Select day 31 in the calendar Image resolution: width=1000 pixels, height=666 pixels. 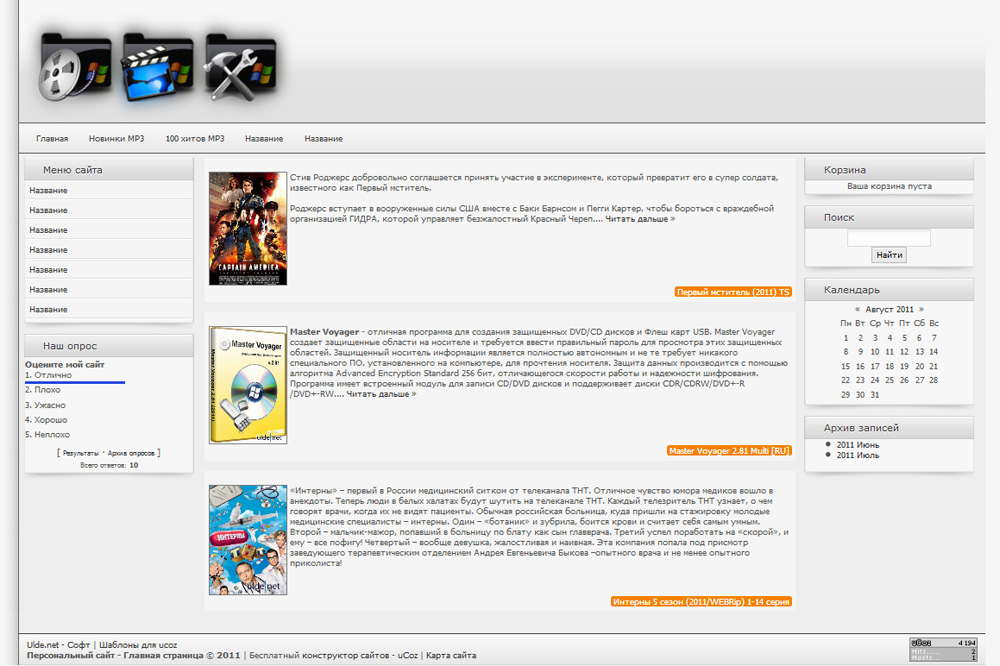point(875,395)
